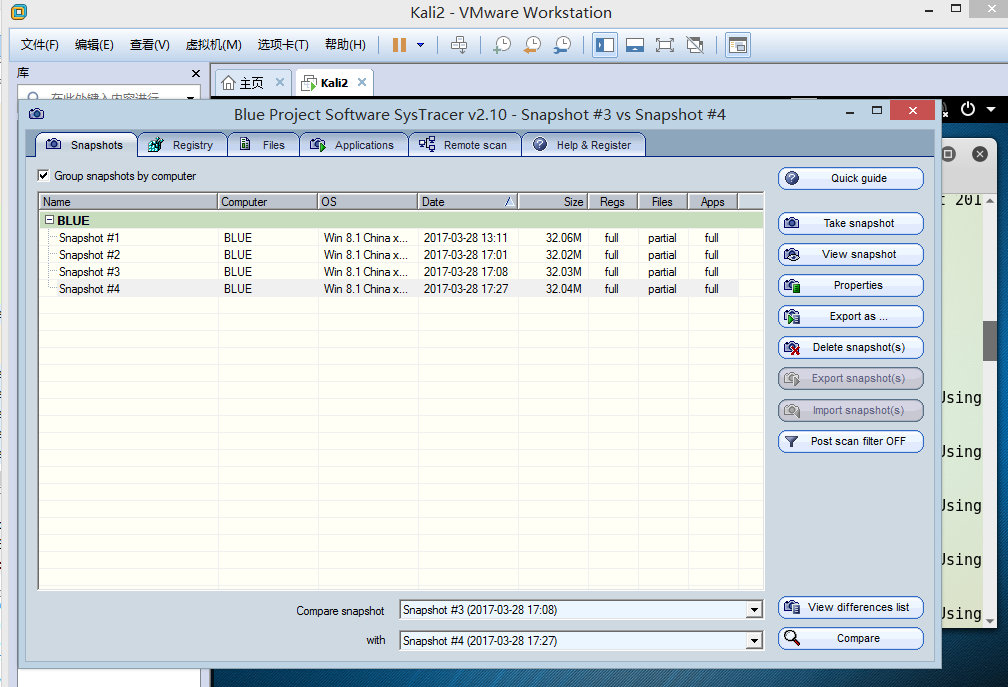Select Snapshot #1 row
Screen dimensions: 1008x687
coord(388,238)
